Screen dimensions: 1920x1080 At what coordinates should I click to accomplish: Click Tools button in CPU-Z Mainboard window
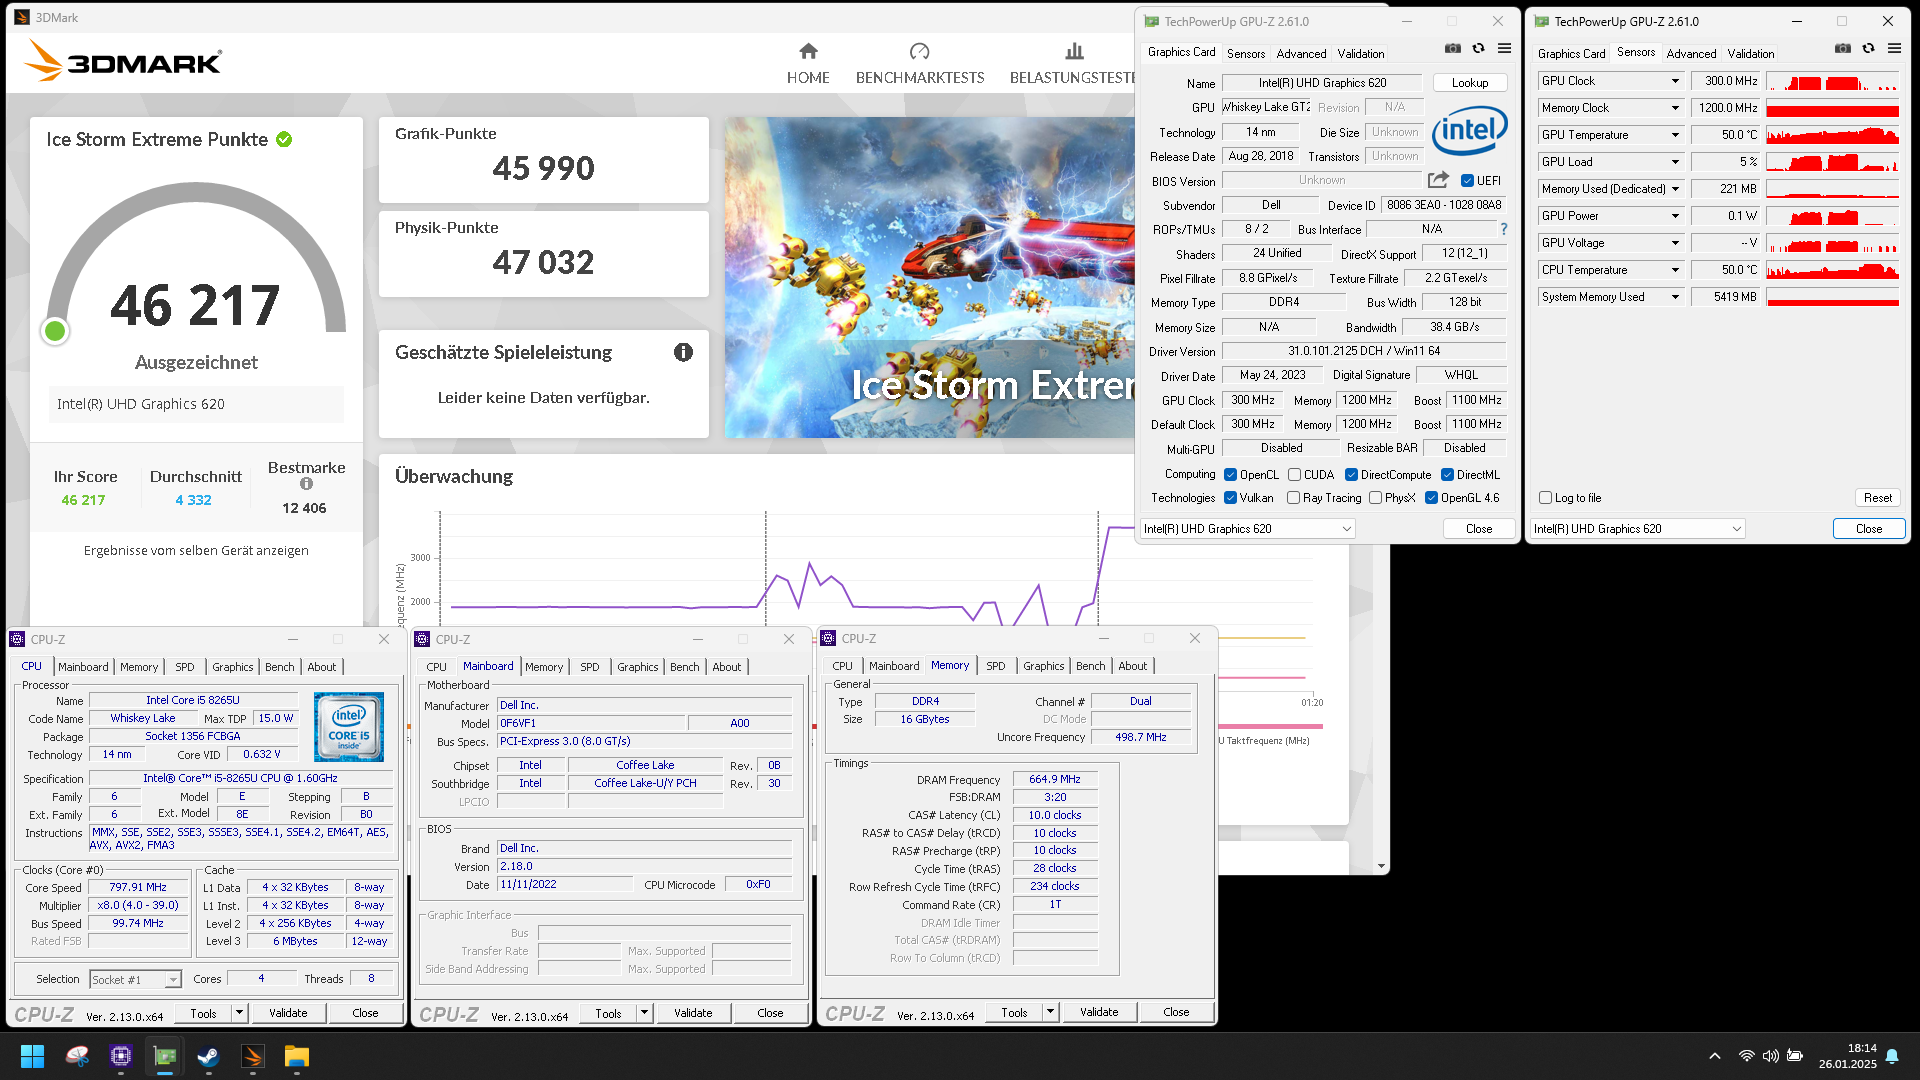[609, 1013]
